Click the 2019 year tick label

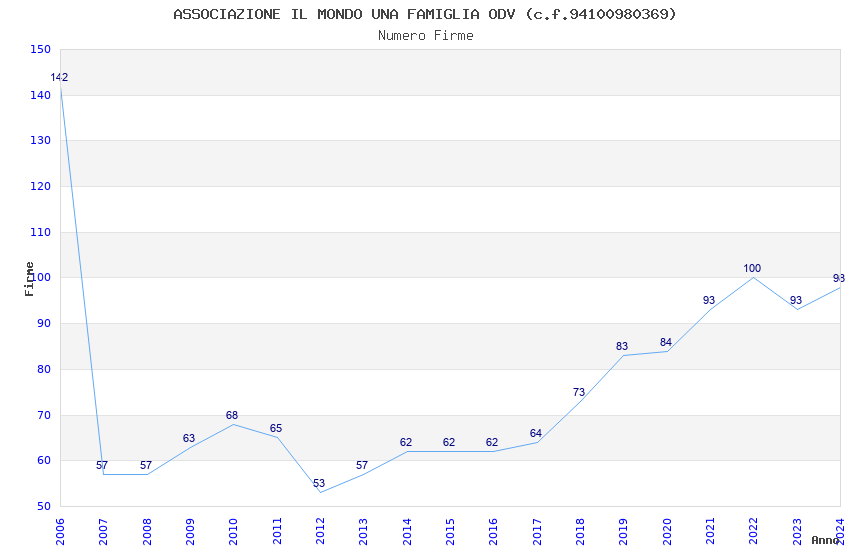click(623, 531)
